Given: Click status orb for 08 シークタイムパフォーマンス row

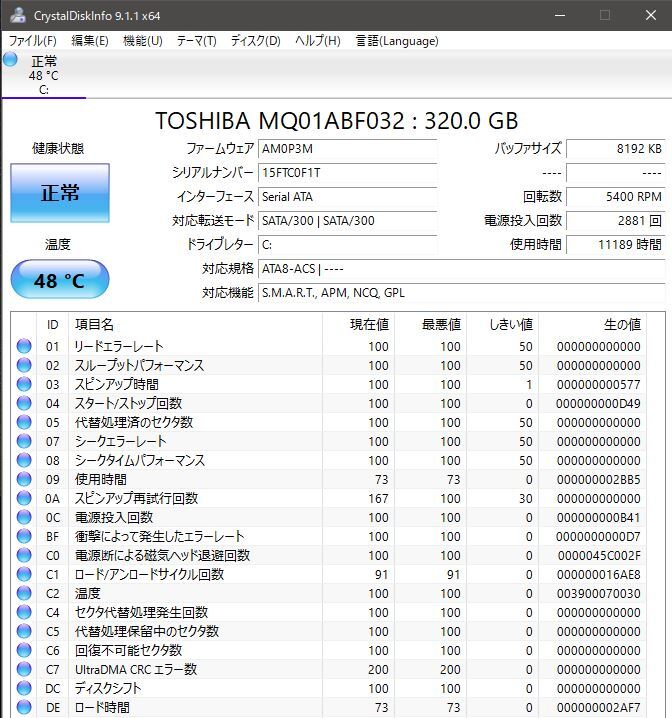Looking at the screenshot, I should pos(24,460).
